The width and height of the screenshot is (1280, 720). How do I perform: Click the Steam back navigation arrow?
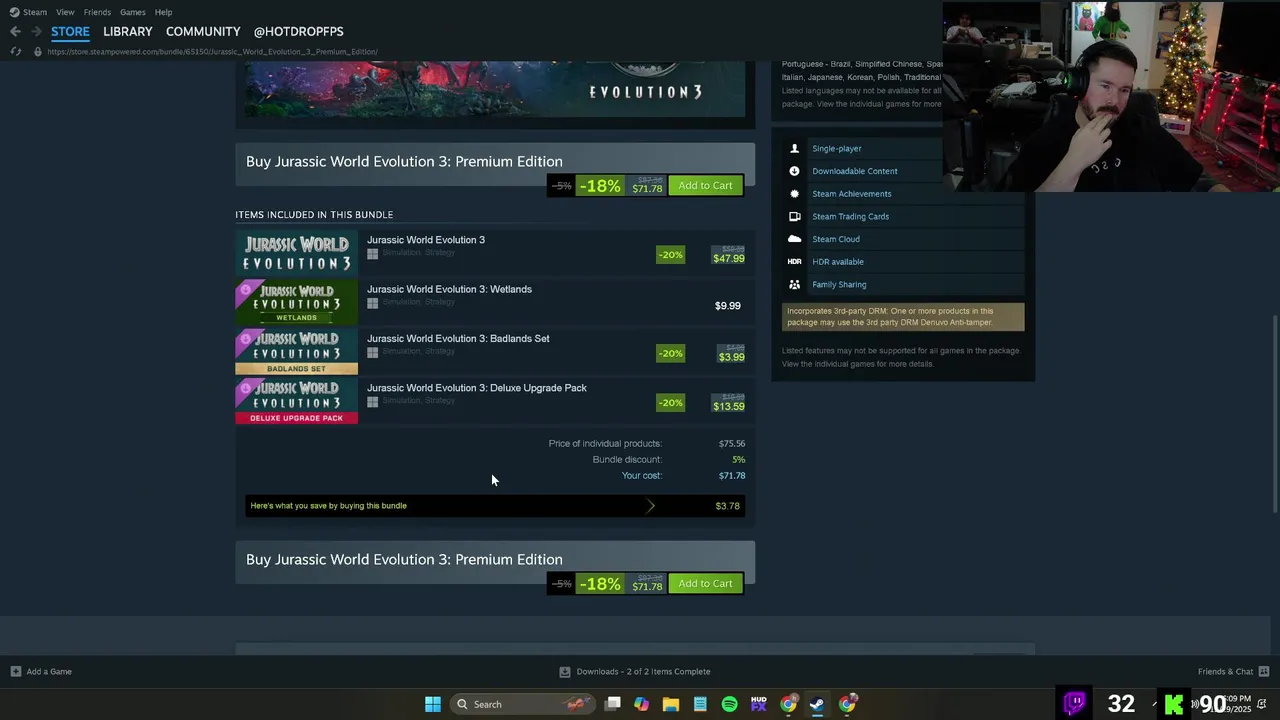click(15, 32)
